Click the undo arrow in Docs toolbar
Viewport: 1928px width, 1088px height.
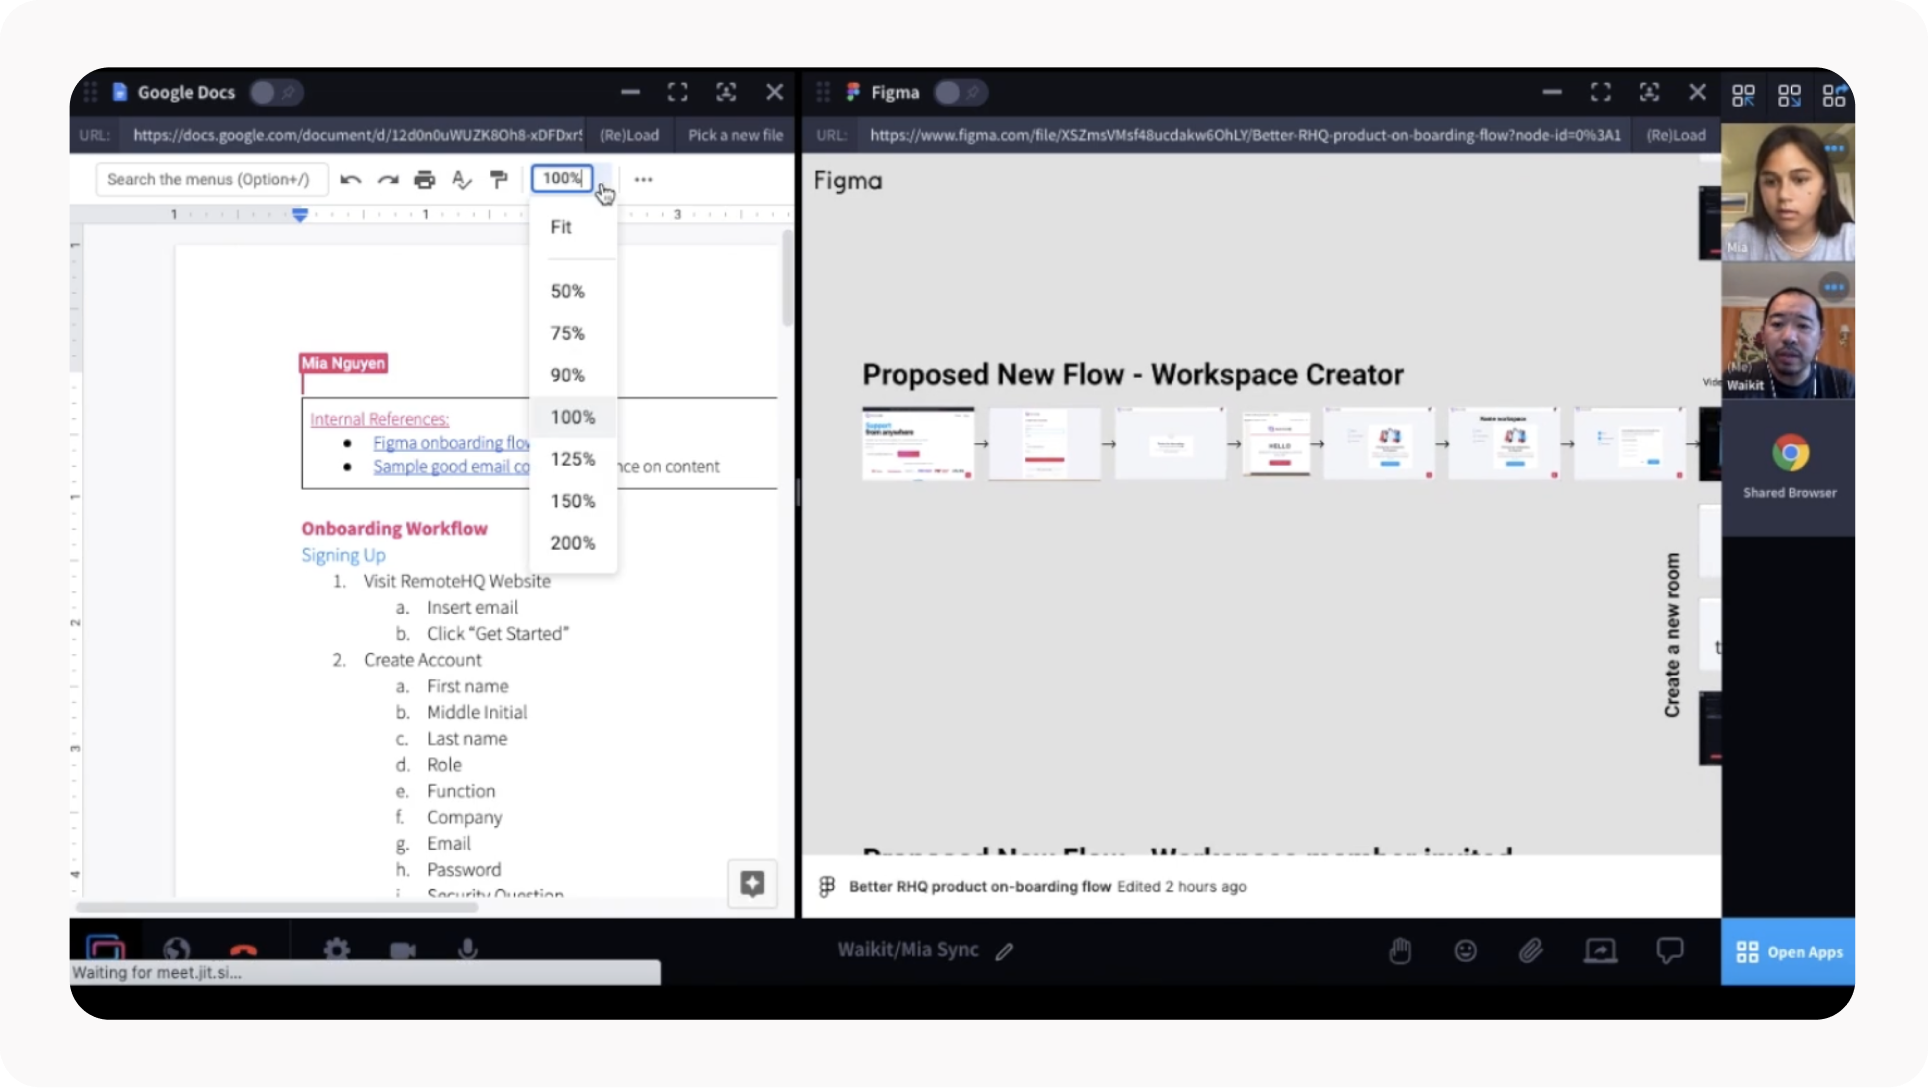coord(350,180)
